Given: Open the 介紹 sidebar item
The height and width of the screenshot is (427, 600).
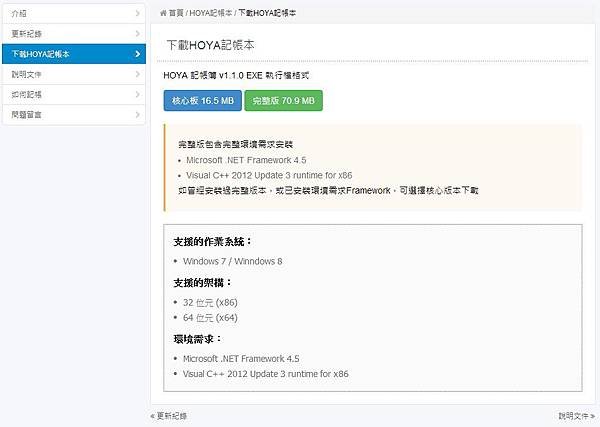Looking at the screenshot, I should (x=74, y=13).
